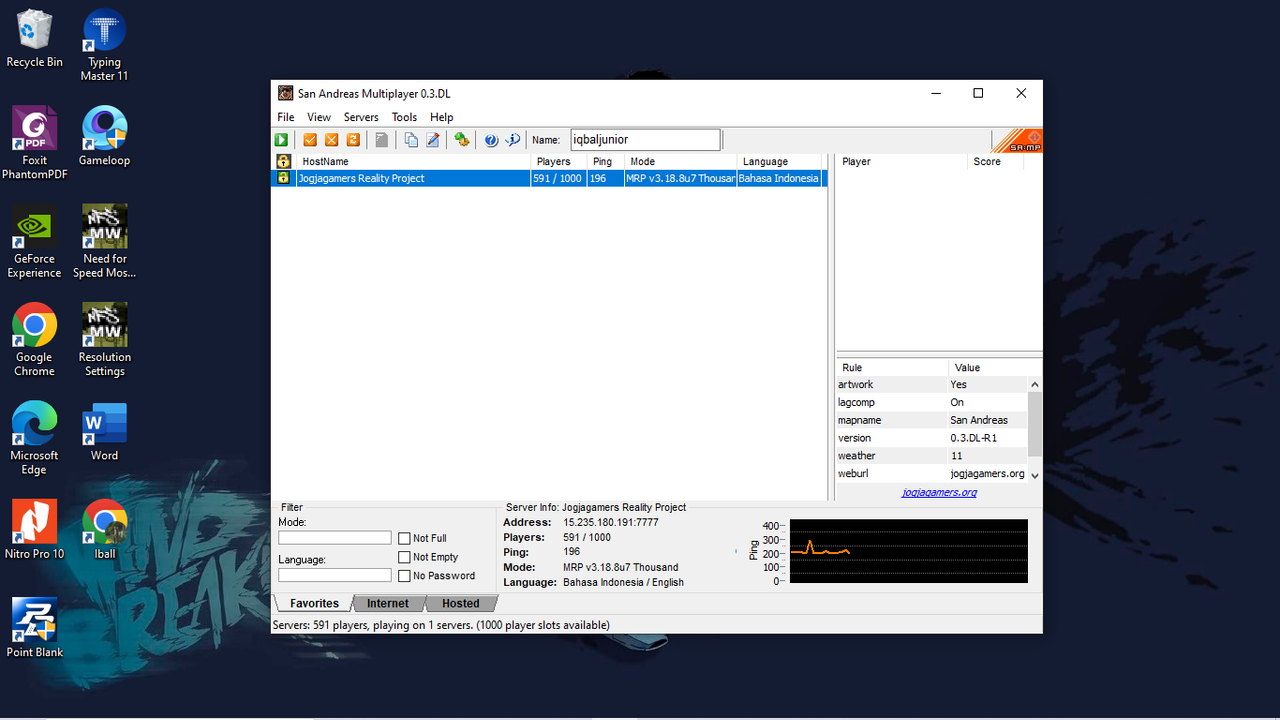1280x720 pixels.
Task: Enable the No Password filter checkbox
Action: point(404,576)
